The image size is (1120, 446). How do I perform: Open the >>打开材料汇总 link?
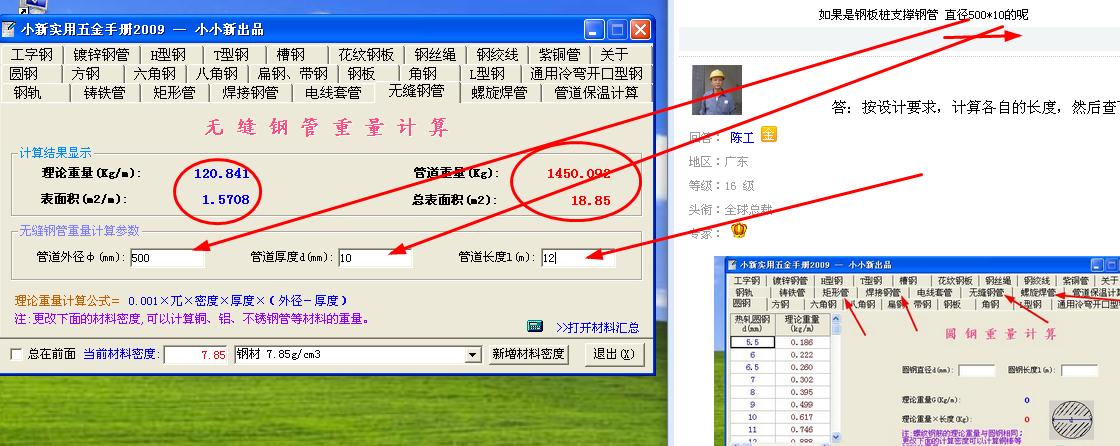tap(597, 327)
